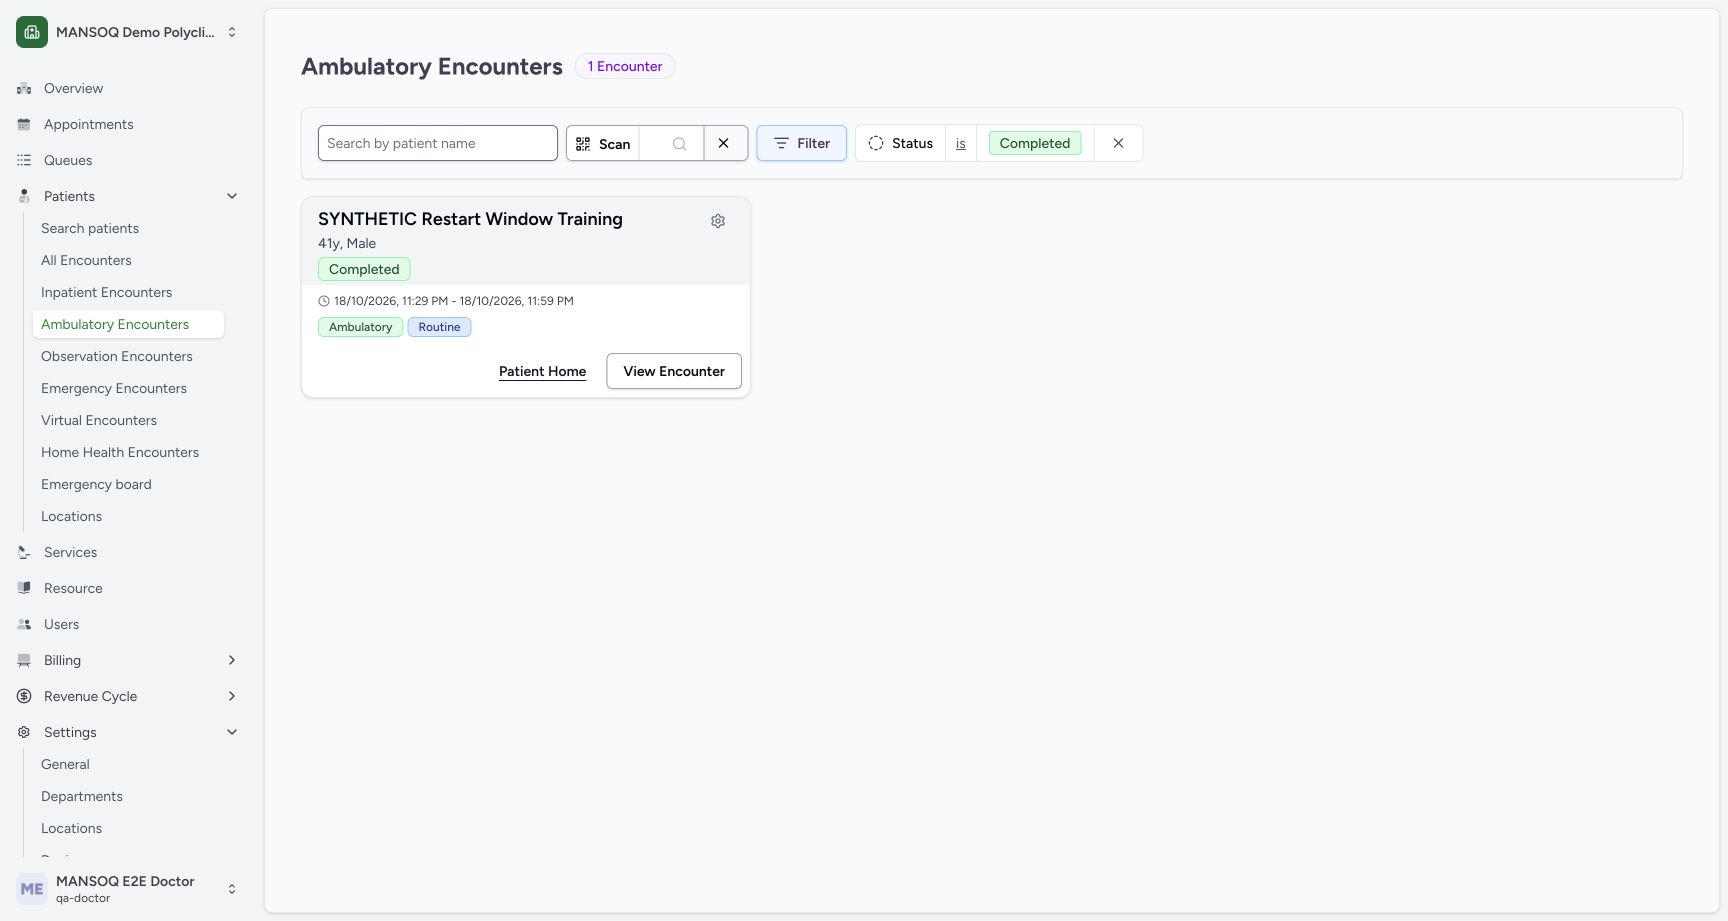1728x921 pixels.
Task: Change the 'is' filter operator
Action: click(x=960, y=143)
